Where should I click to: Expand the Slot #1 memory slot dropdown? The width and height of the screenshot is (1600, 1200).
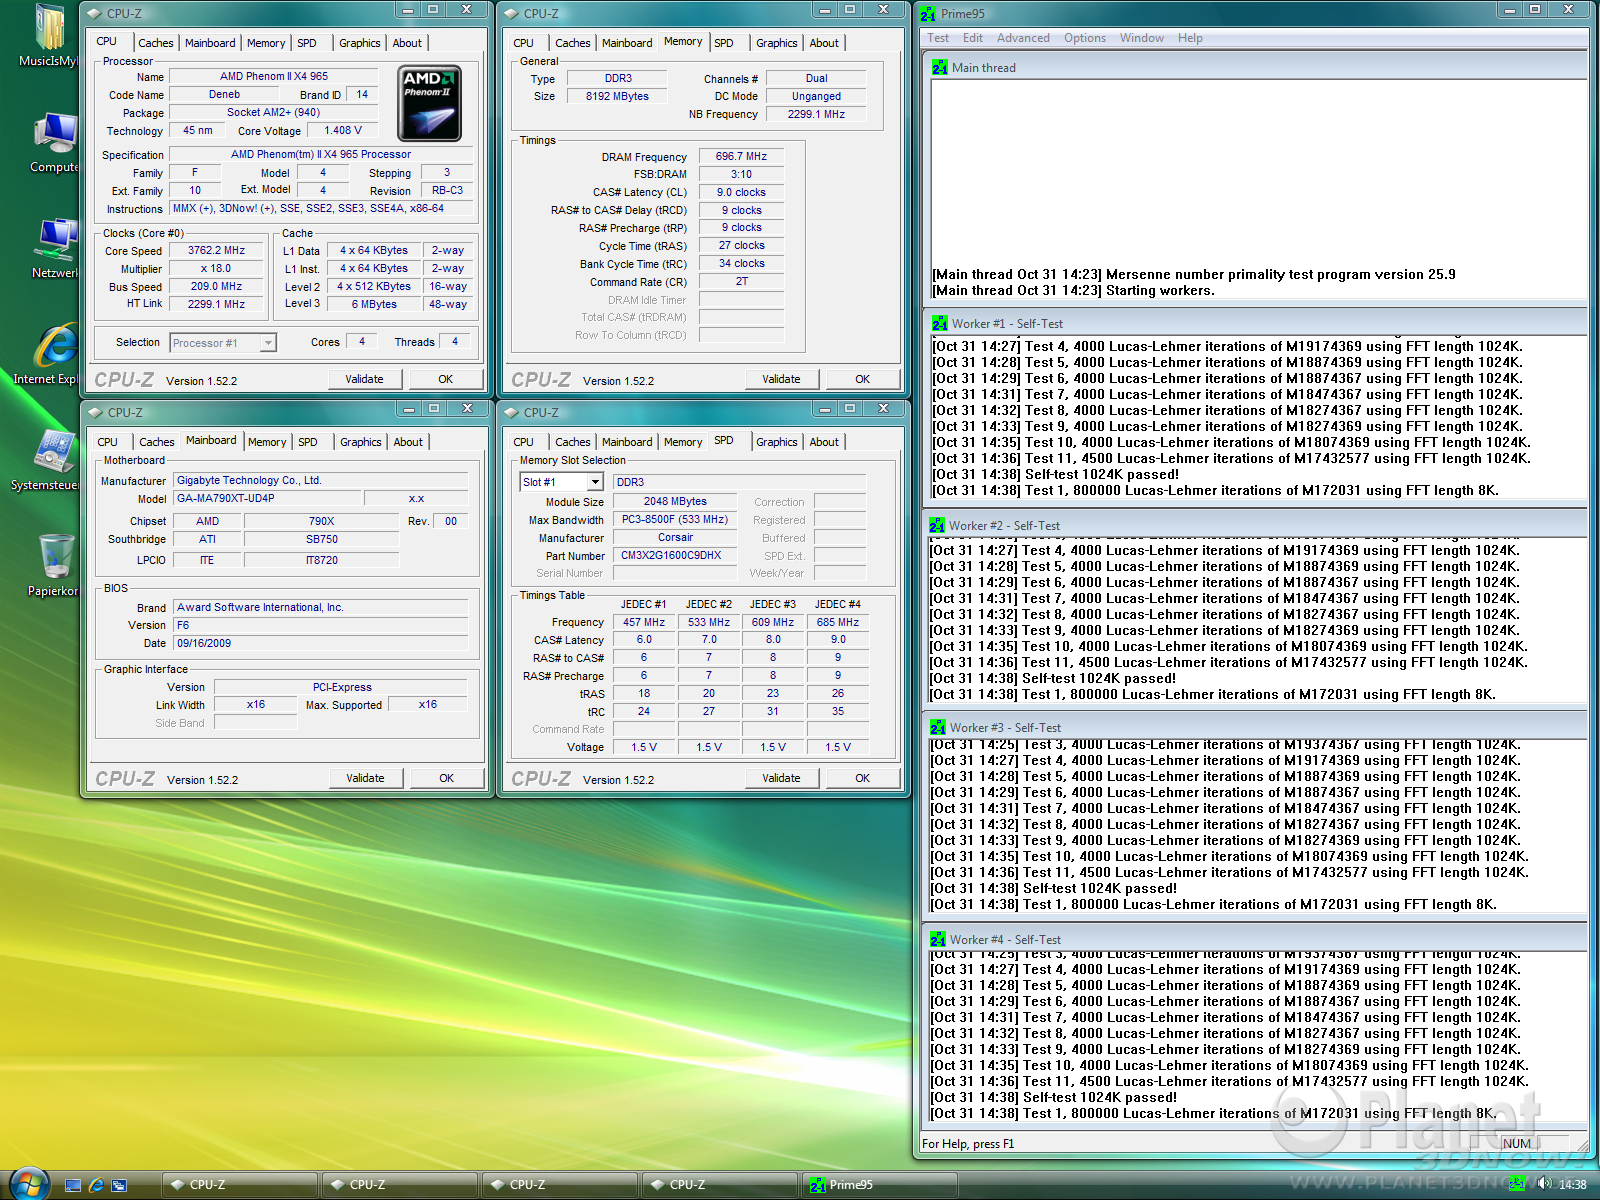click(x=595, y=482)
